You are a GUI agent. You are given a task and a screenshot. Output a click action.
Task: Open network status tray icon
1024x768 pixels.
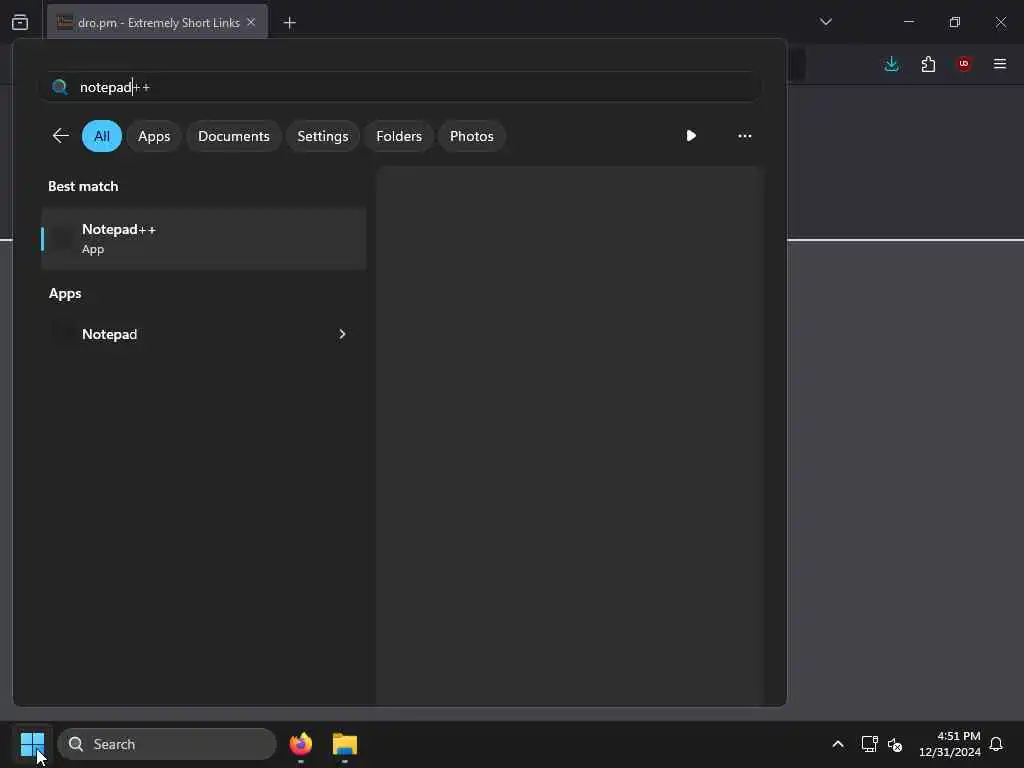pos(869,744)
